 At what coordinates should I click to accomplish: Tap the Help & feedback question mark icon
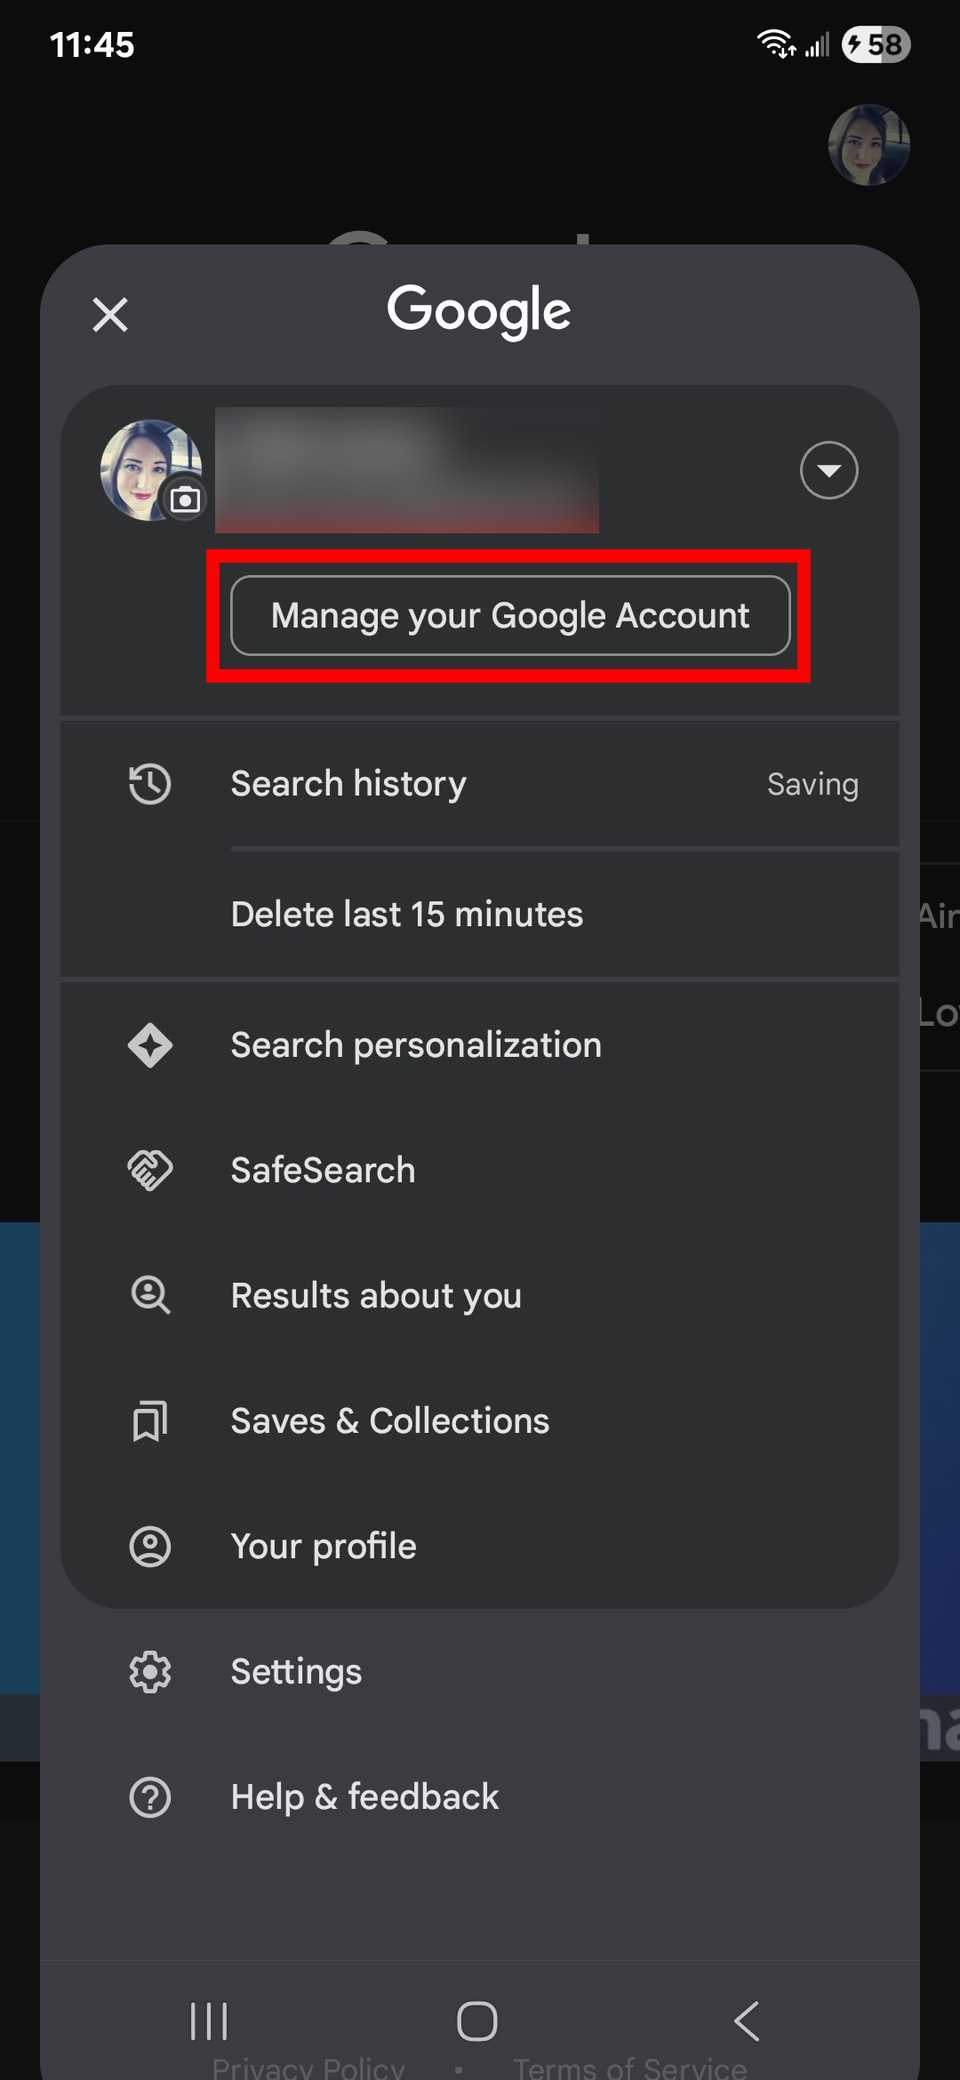click(150, 1797)
